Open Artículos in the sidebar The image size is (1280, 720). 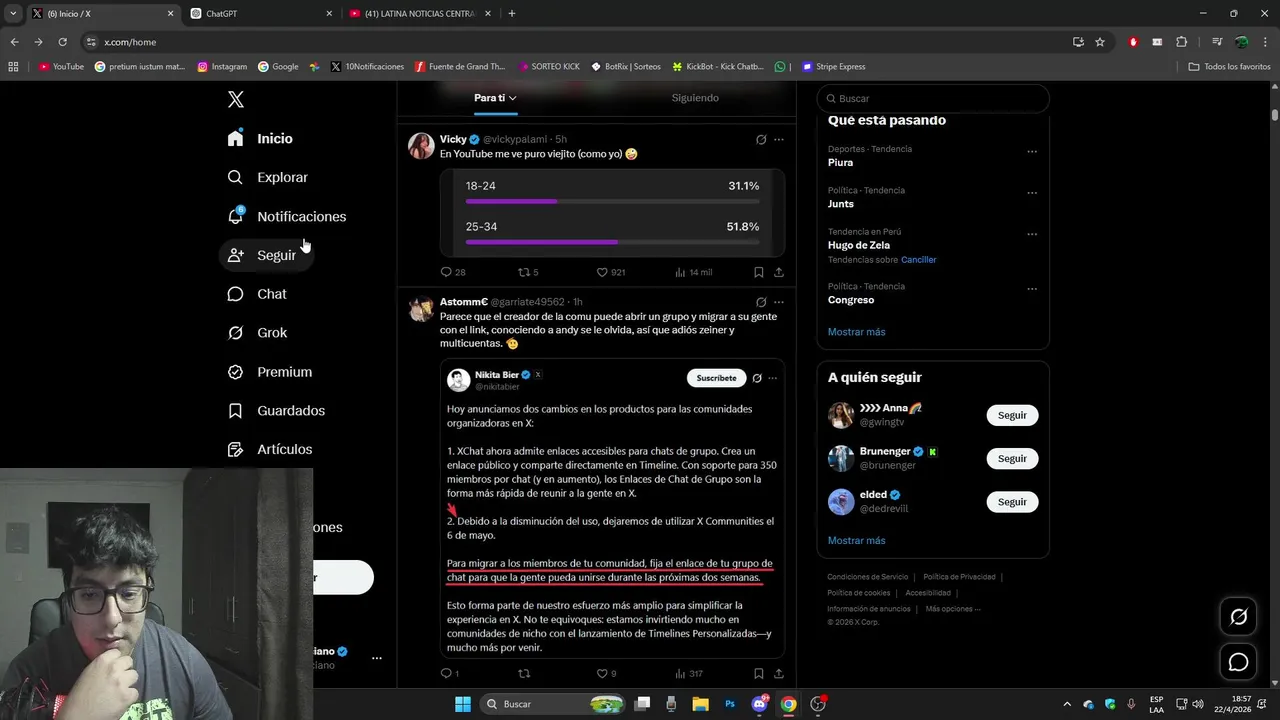pos(270,450)
